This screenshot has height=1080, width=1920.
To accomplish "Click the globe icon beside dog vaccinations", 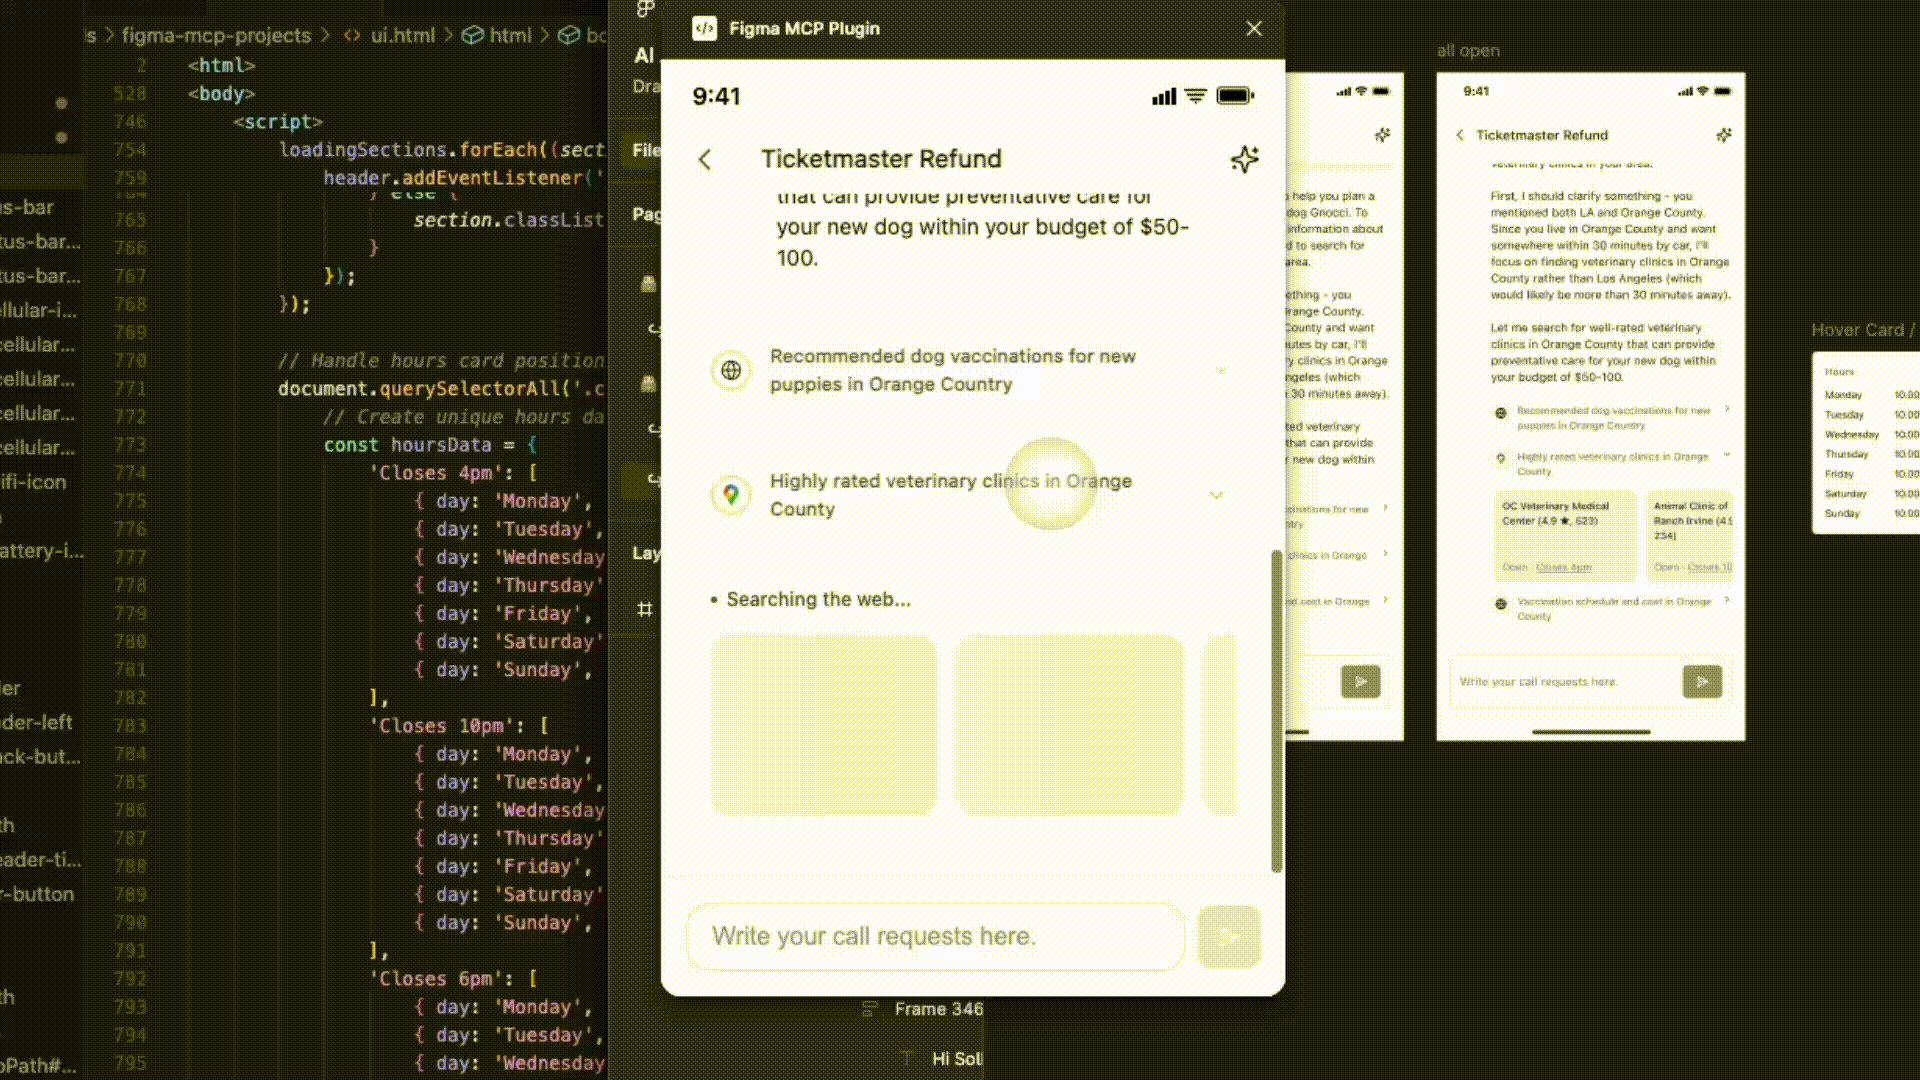I will tap(731, 370).
